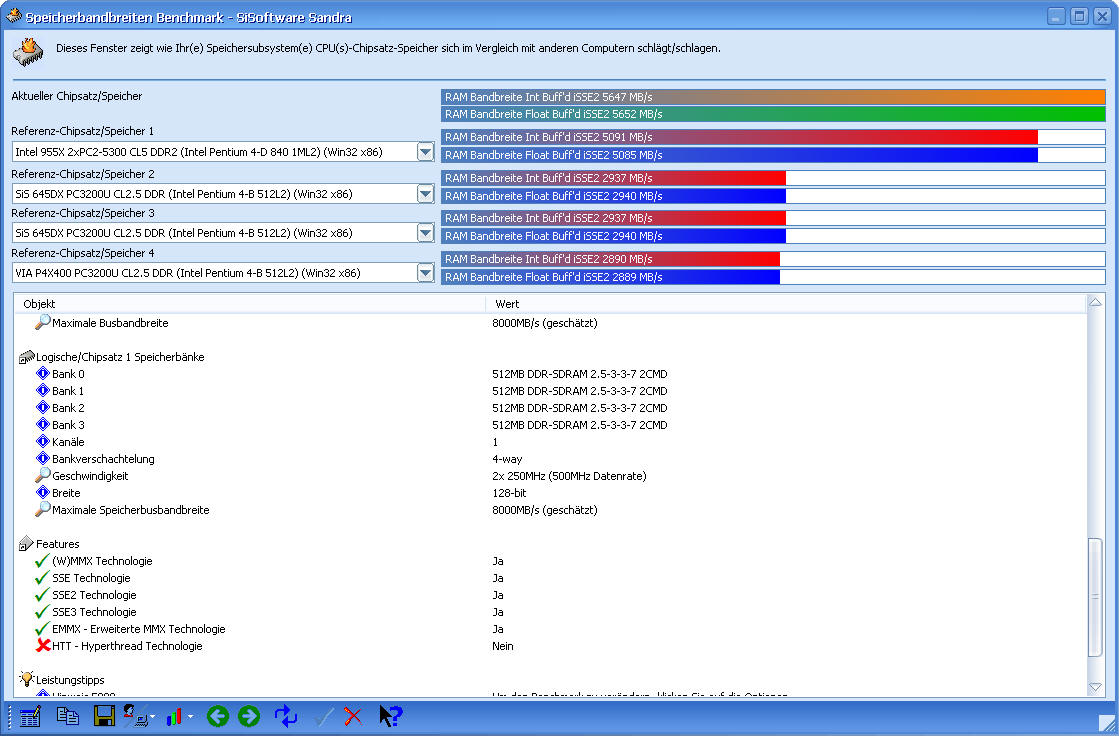Viewport: 1119px width, 736px height.
Task: Open Referenz-Chipsatz/Speicher 3 dropdown arrow
Action: (425, 233)
